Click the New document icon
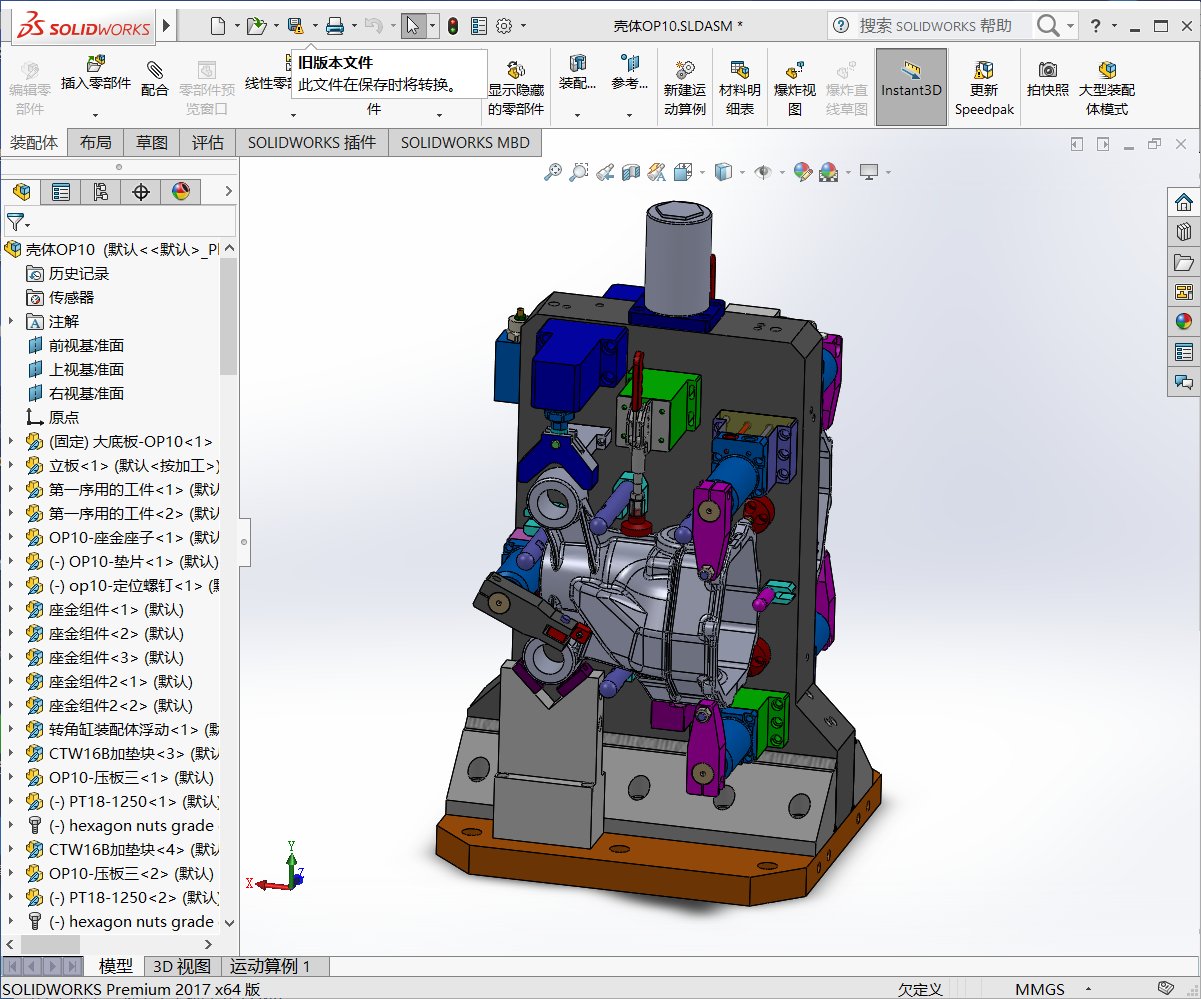Viewport: 1201px width, 999px height. [217, 26]
